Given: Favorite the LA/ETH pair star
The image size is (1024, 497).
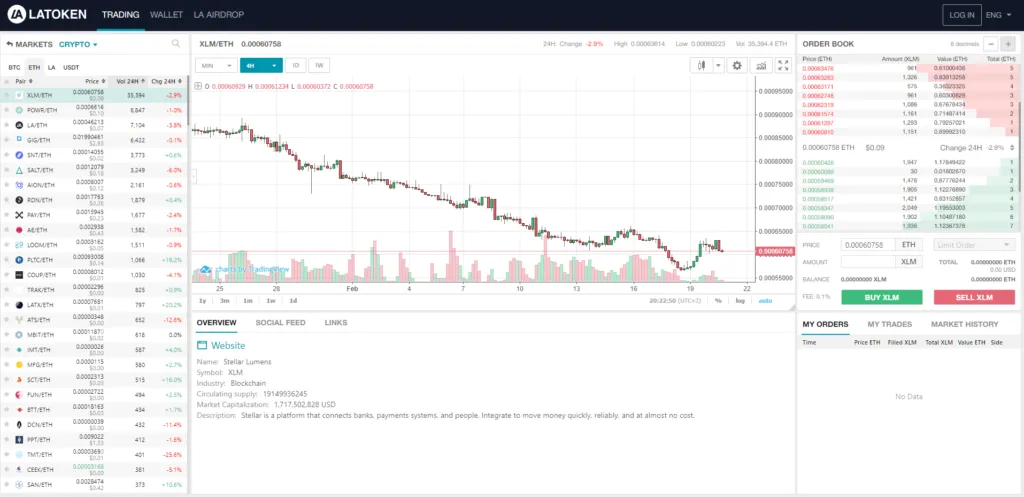Looking at the screenshot, I should click(x=7, y=125).
